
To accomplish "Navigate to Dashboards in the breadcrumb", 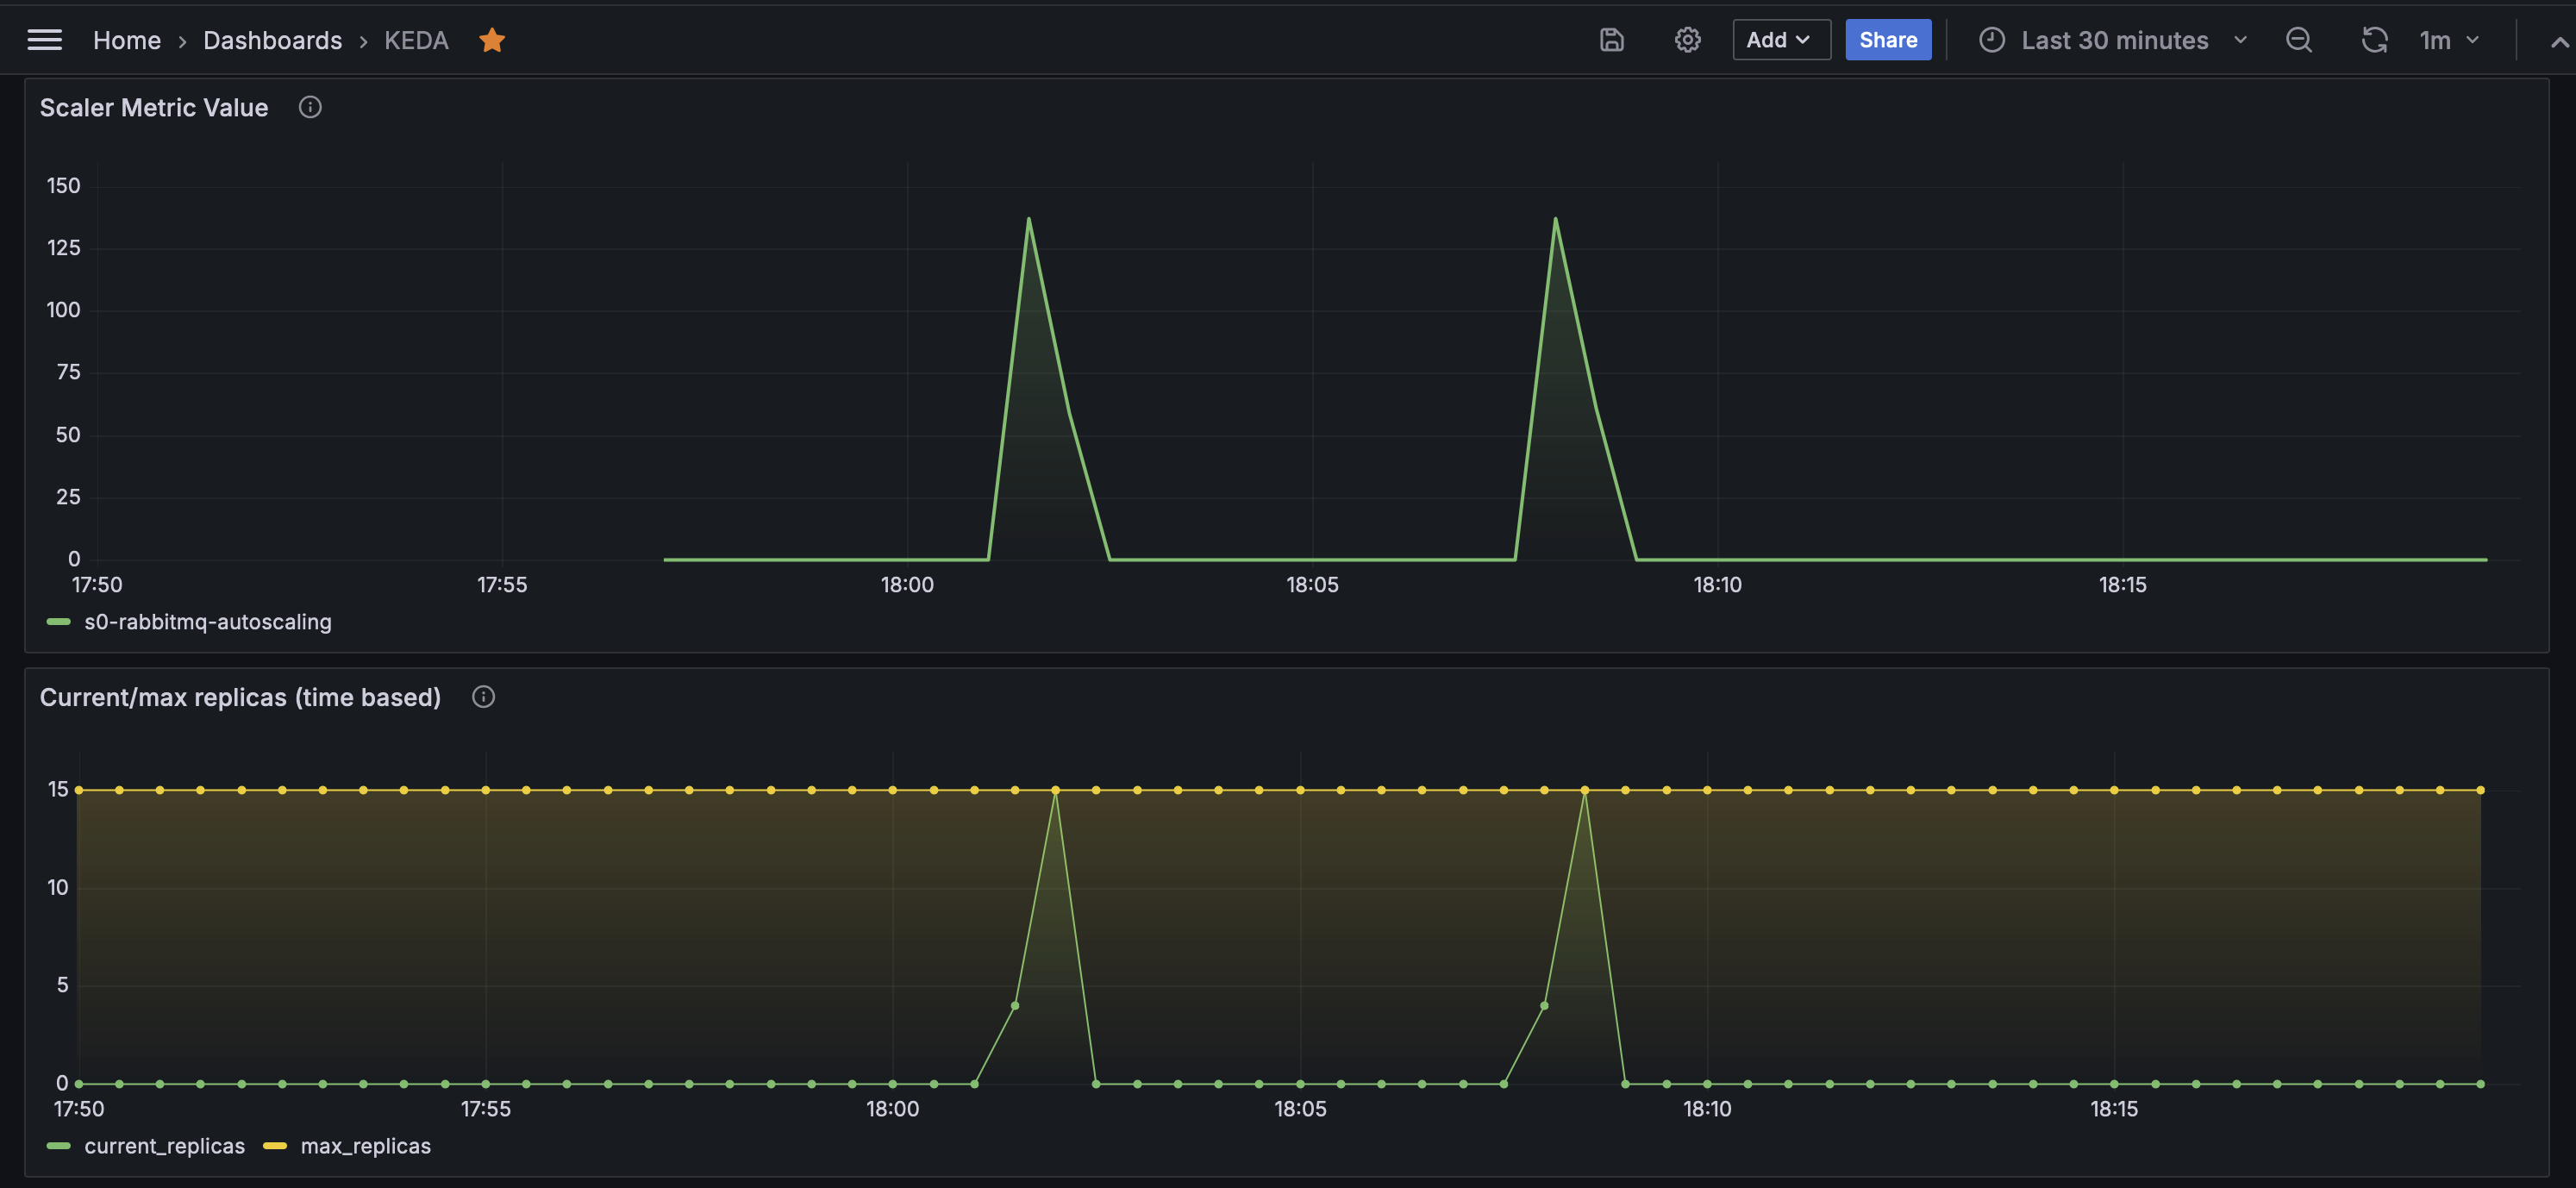I will pyautogui.click(x=272, y=40).
